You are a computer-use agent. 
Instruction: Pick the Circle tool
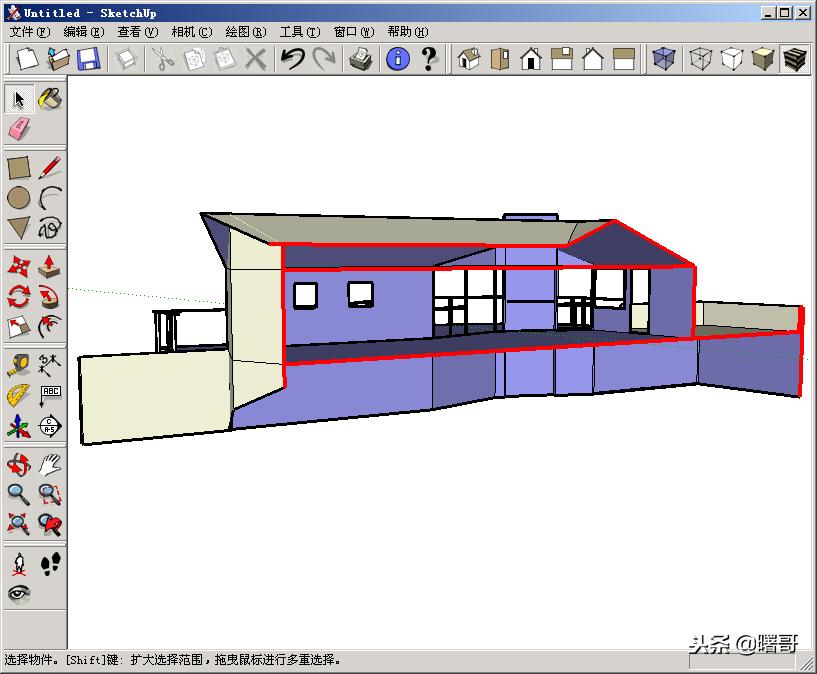pyautogui.click(x=17, y=197)
